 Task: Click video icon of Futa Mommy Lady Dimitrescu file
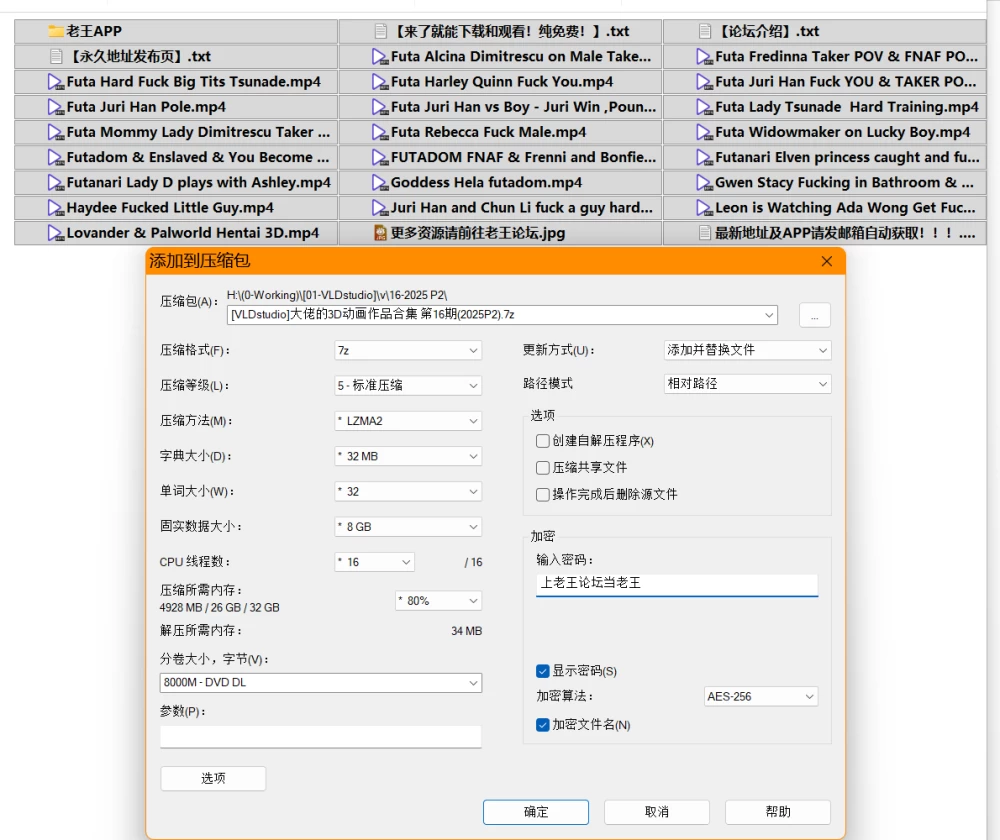point(56,133)
